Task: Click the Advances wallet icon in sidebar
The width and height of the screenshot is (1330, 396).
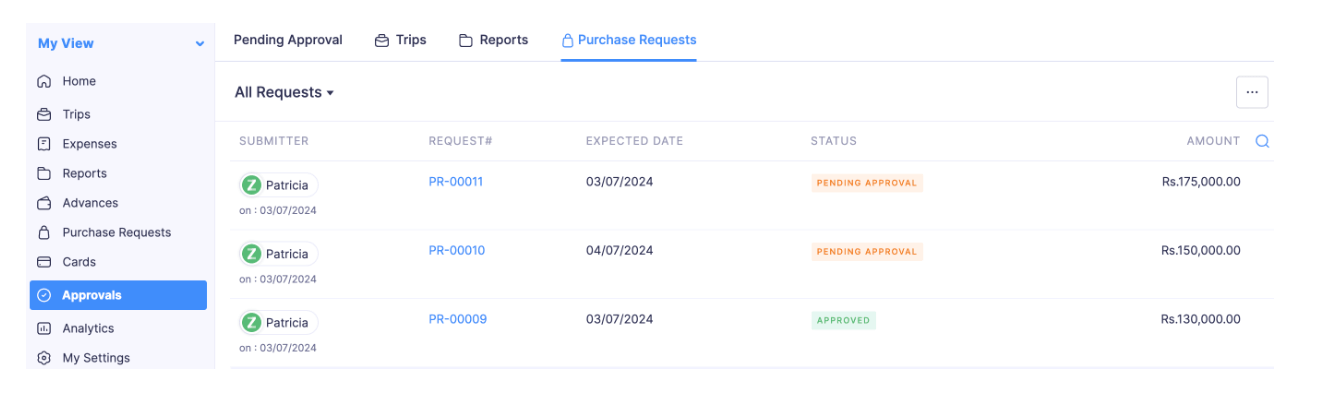Action: pyautogui.click(x=44, y=203)
